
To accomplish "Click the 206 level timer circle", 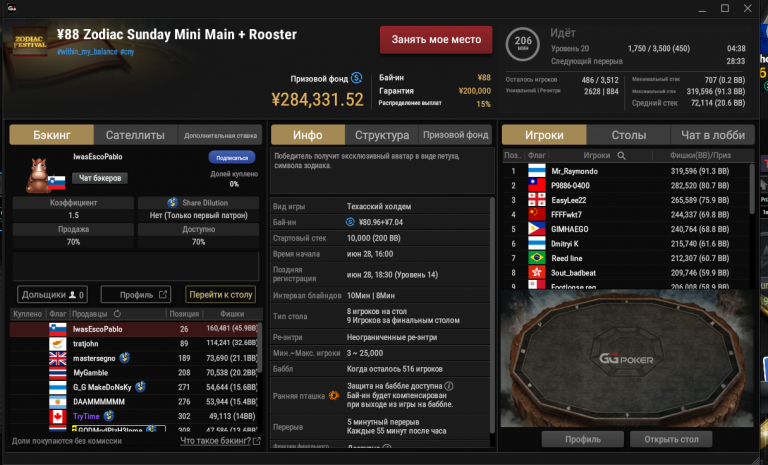I will point(523,44).
